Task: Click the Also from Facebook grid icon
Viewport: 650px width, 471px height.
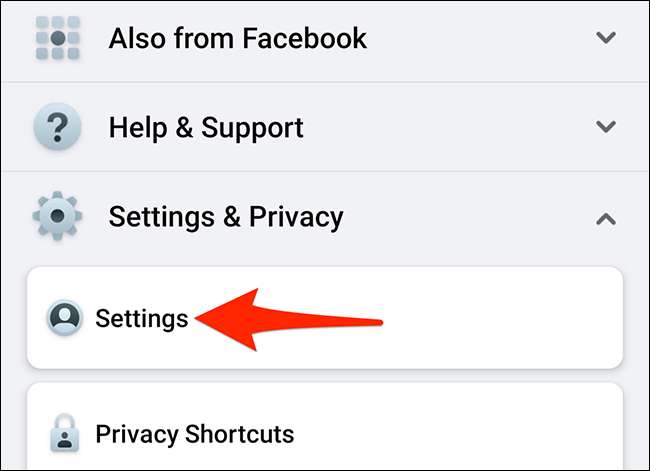Action: (58, 38)
